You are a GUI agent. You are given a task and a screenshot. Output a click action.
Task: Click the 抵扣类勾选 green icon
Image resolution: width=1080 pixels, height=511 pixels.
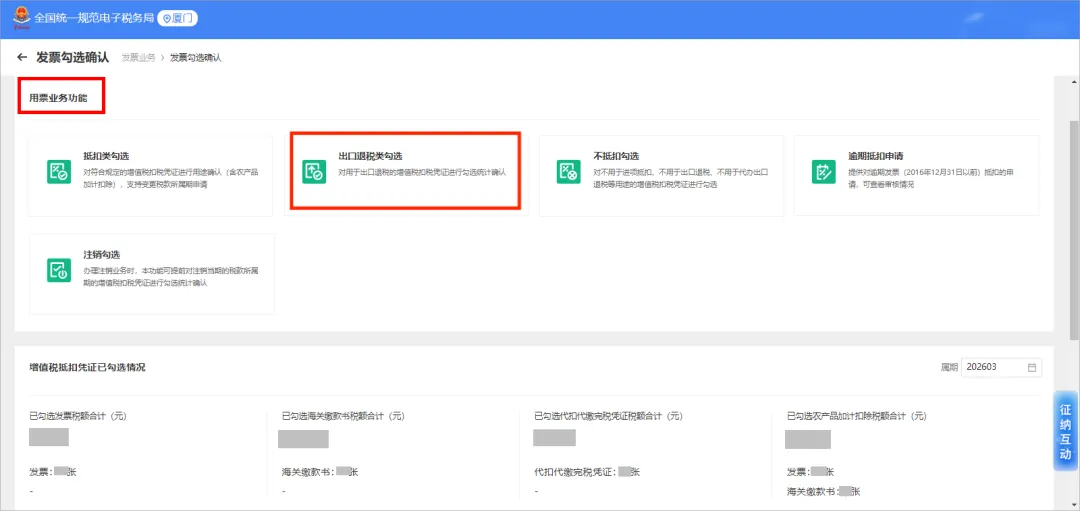(x=59, y=171)
